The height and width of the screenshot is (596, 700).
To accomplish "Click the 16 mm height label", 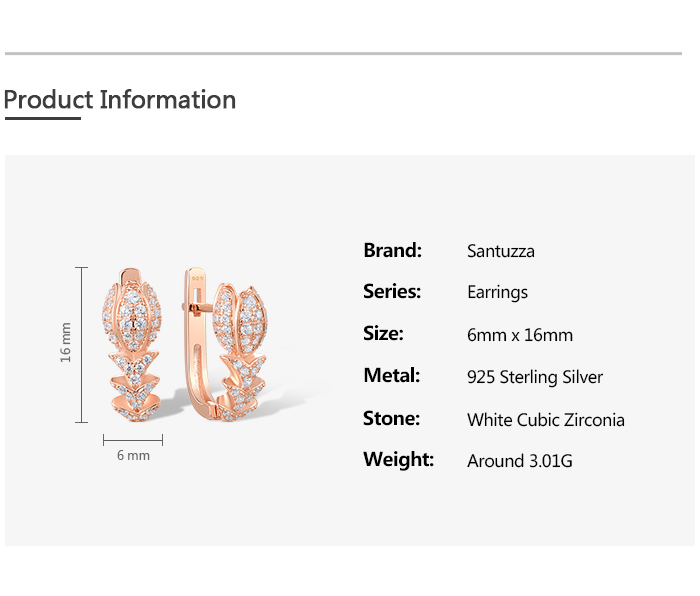I will tap(66, 342).
